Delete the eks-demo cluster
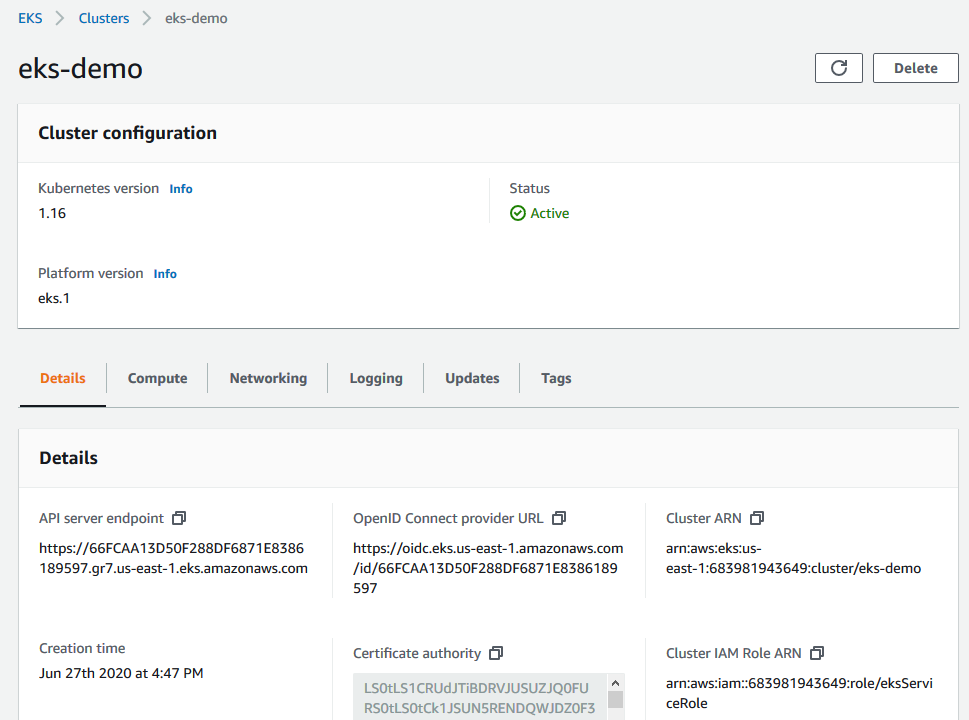969x720 pixels. point(915,68)
